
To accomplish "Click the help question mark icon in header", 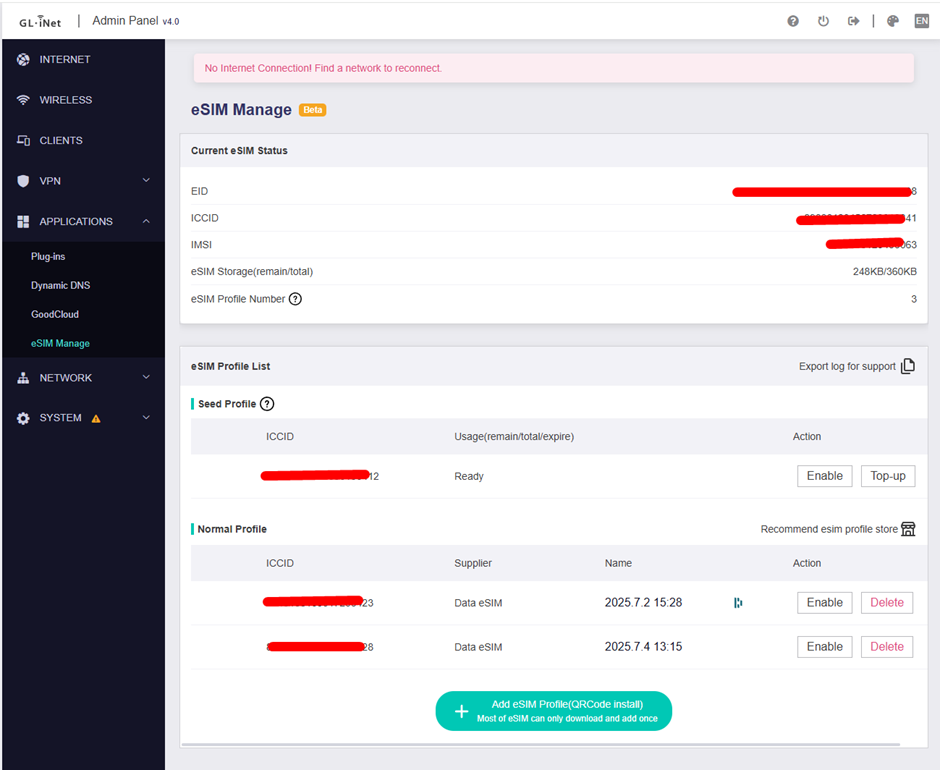I will [x=793, y=21].
